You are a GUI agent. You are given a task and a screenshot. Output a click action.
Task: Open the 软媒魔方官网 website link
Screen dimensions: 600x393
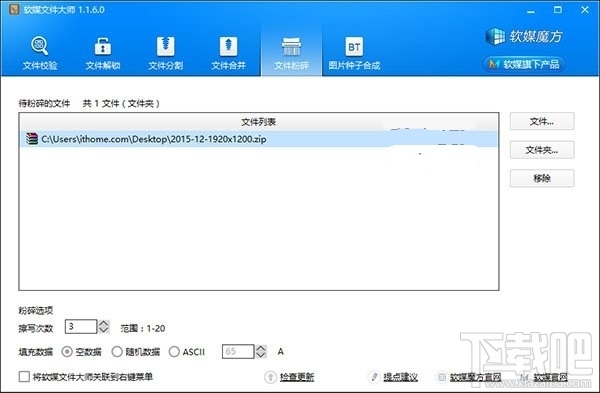click(476, 377)
